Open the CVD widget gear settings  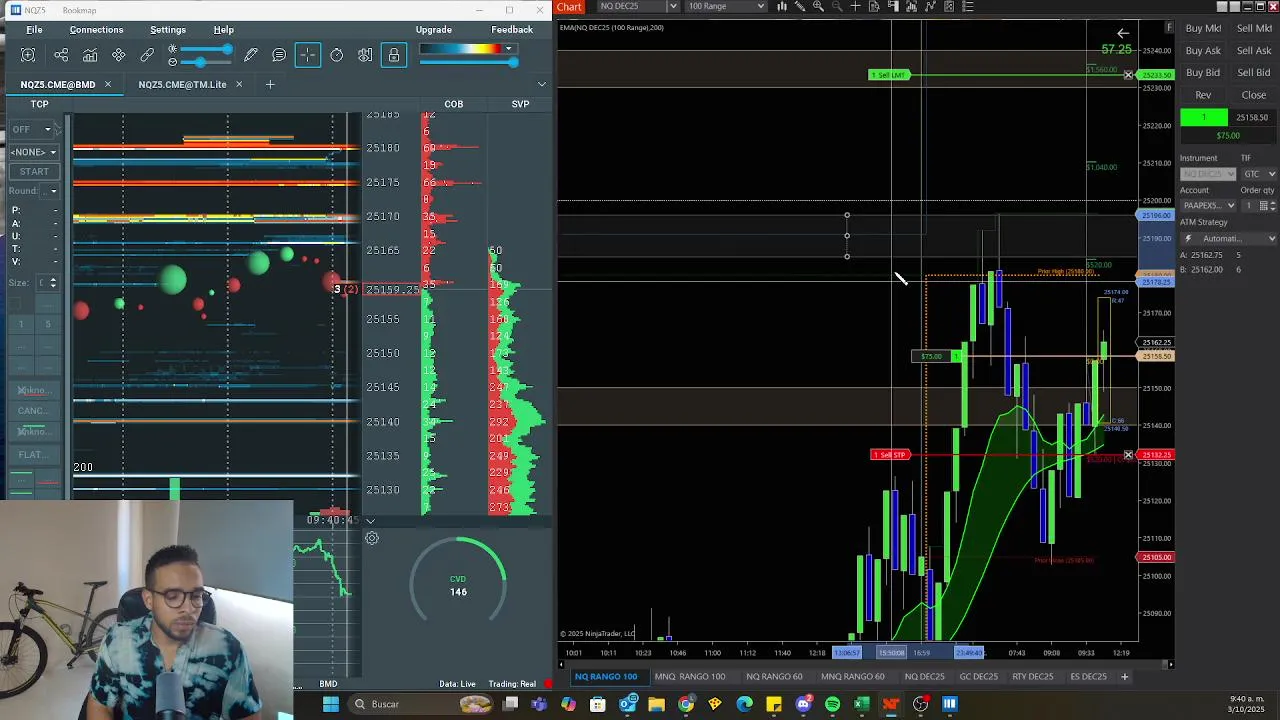coord(371,538)
